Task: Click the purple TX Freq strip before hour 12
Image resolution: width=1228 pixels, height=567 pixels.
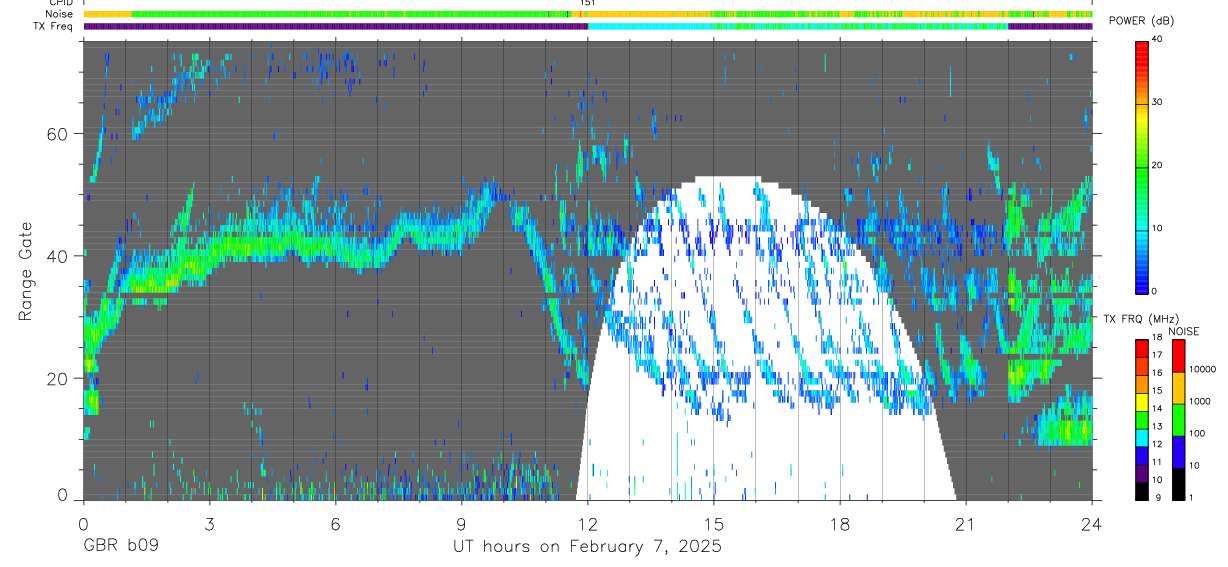Action: tap(335, 27)
